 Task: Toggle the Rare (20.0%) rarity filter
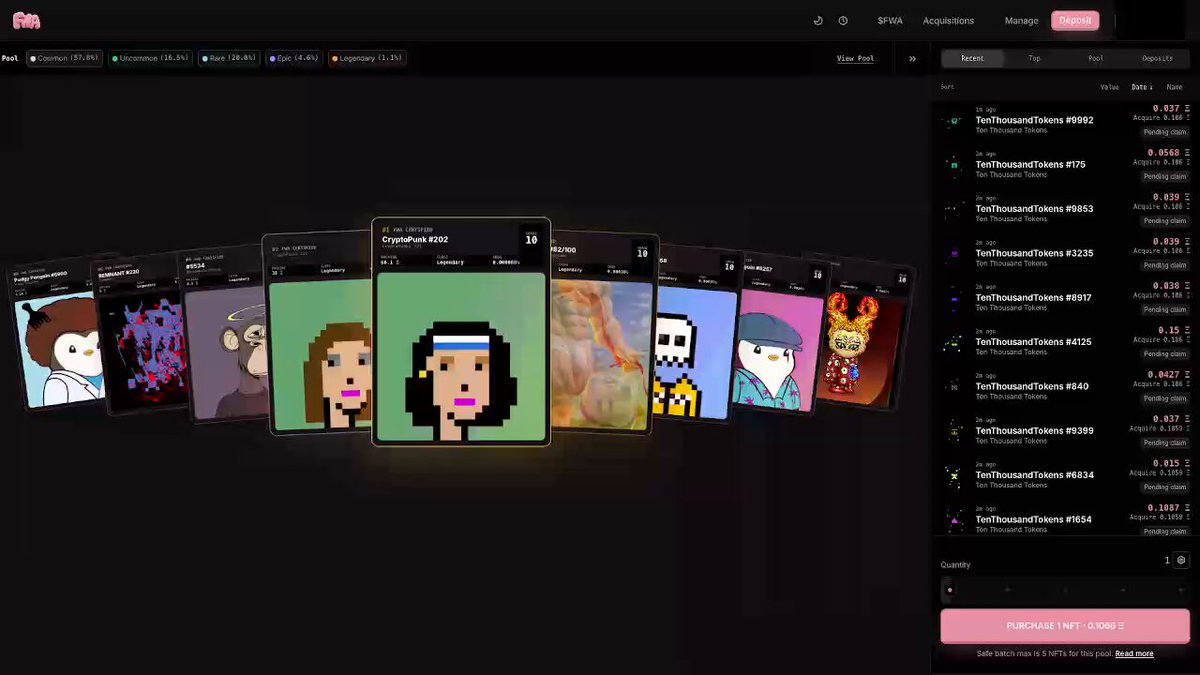[x=230, y=58]
